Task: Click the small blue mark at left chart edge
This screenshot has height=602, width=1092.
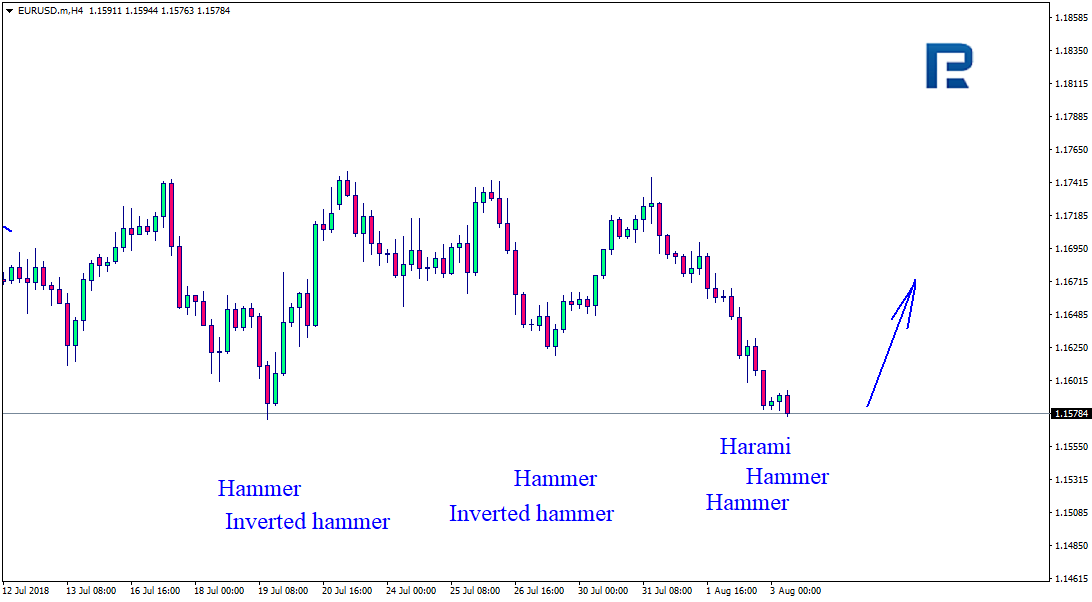Action: tap(7, 229)
